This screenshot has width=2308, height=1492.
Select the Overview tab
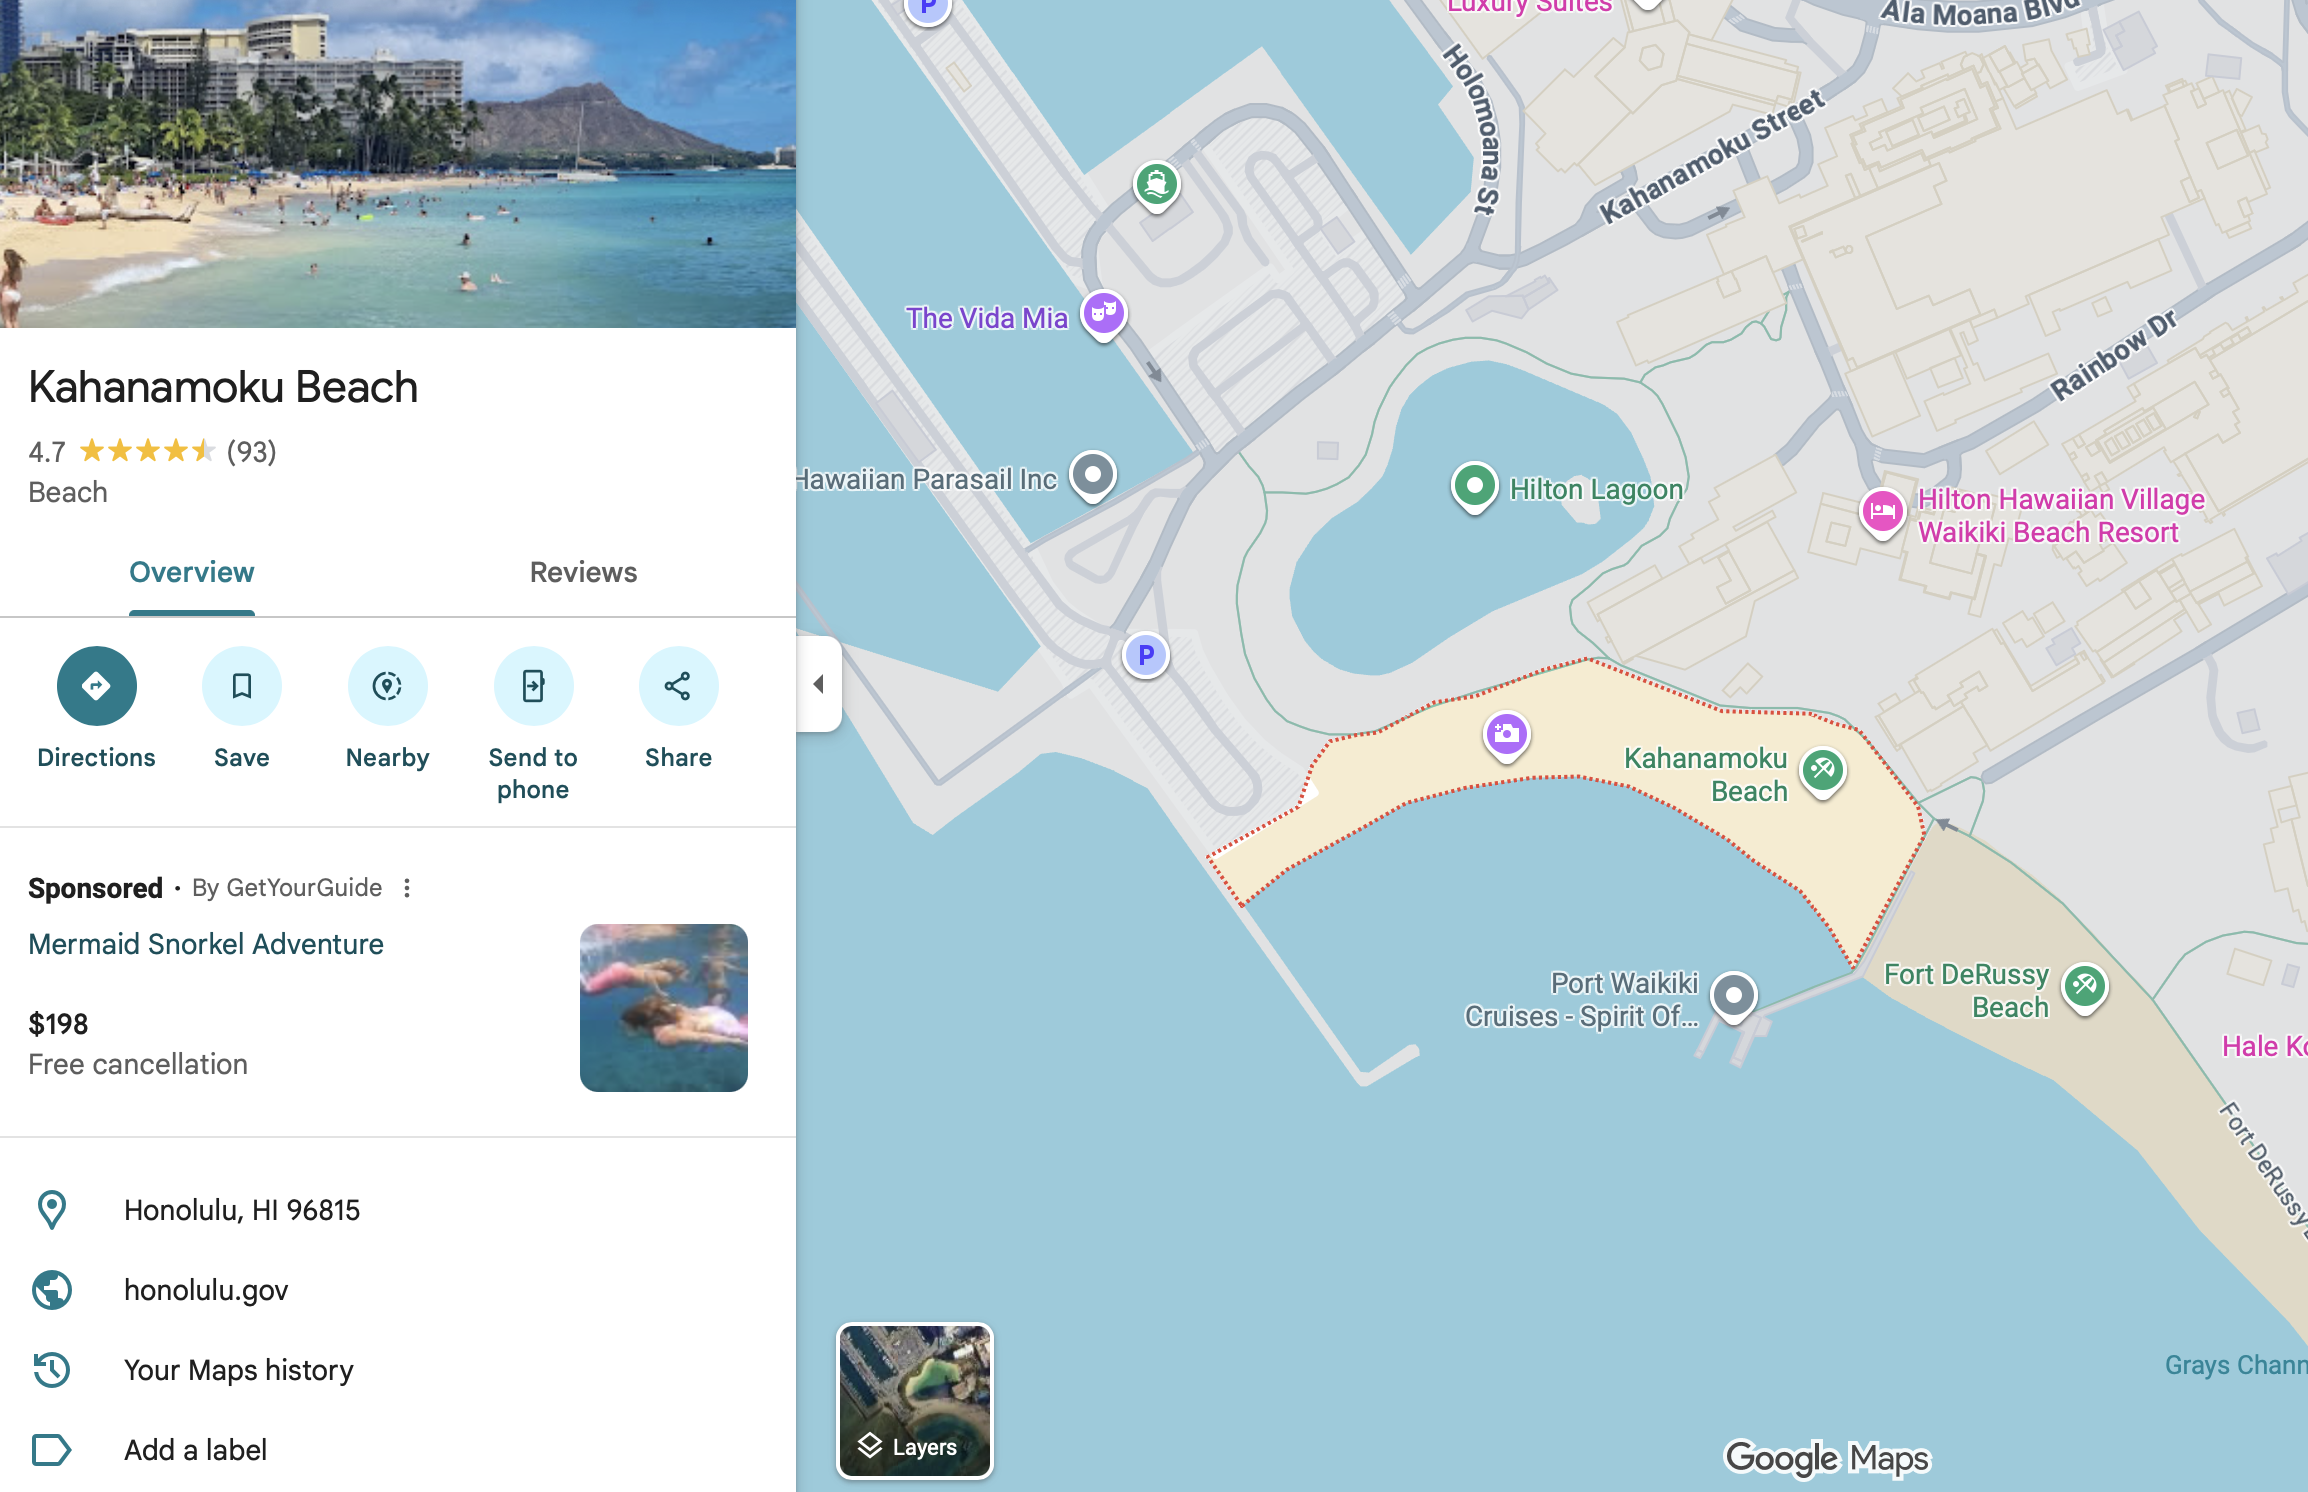191,572
